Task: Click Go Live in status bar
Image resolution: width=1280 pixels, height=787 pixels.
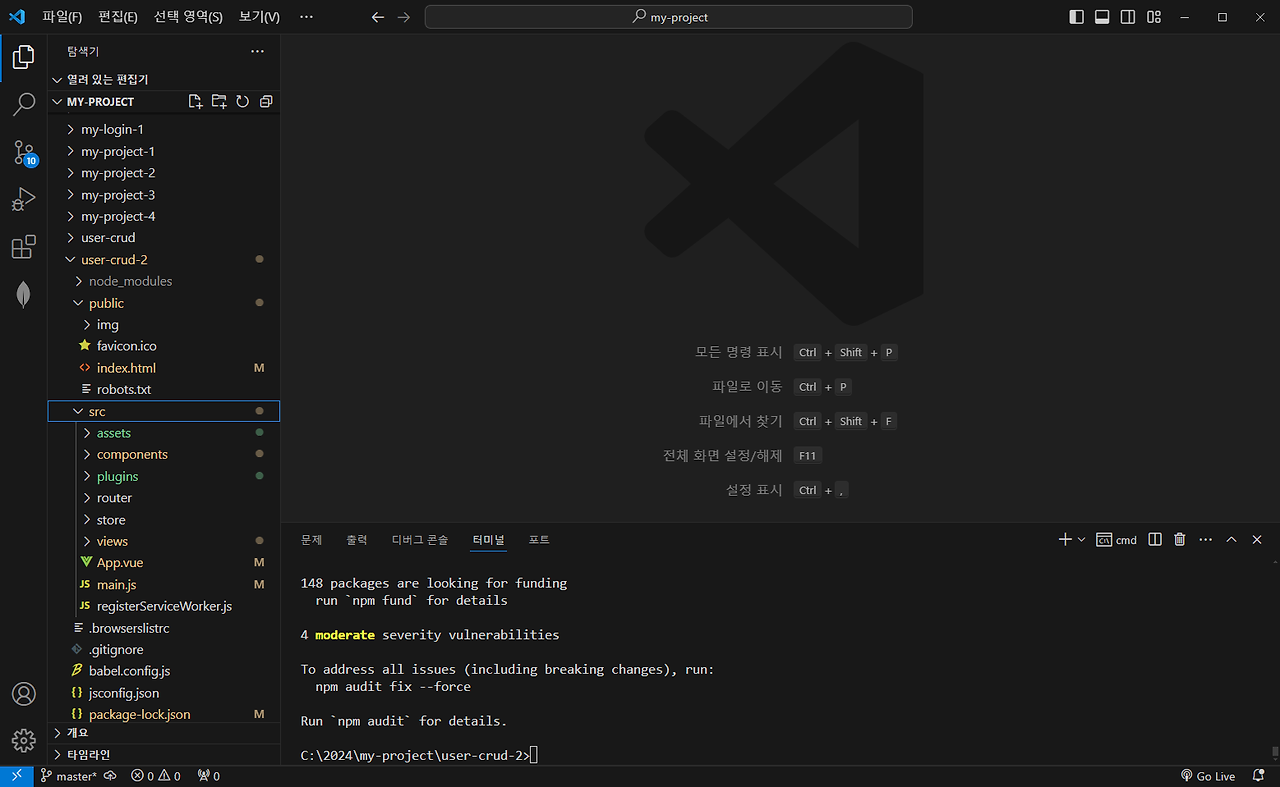Action: (x=1208, y=776)
